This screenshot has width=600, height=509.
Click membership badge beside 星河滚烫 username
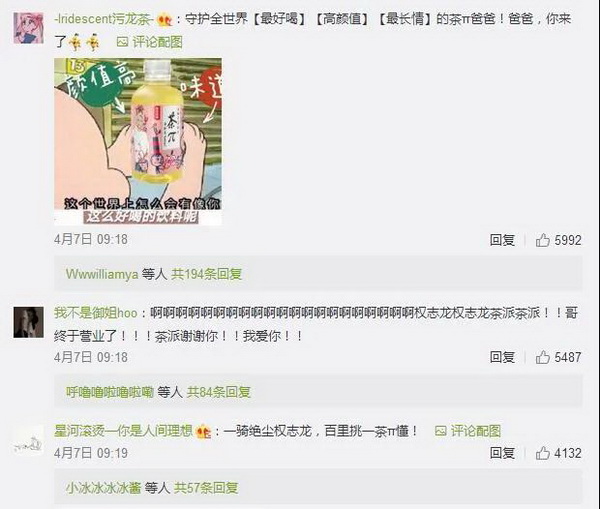pos(203,432)
